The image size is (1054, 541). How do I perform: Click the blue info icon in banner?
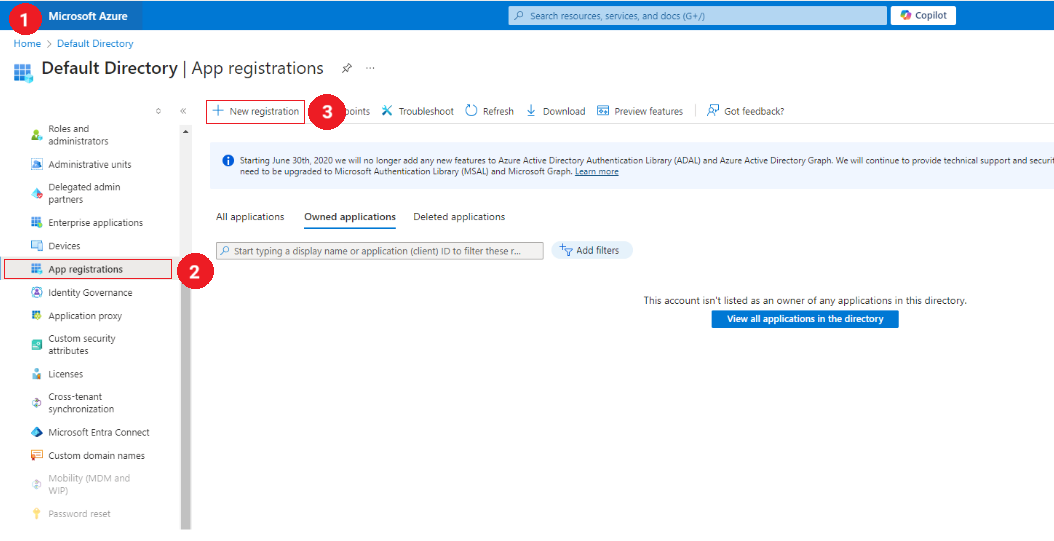[x=229, y=161]
